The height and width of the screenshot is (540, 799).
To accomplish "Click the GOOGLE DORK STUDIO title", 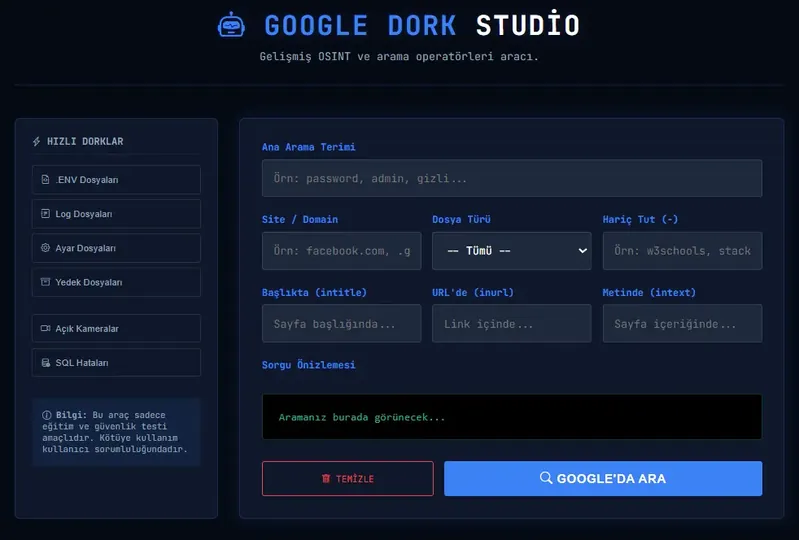I will [422, 25].
